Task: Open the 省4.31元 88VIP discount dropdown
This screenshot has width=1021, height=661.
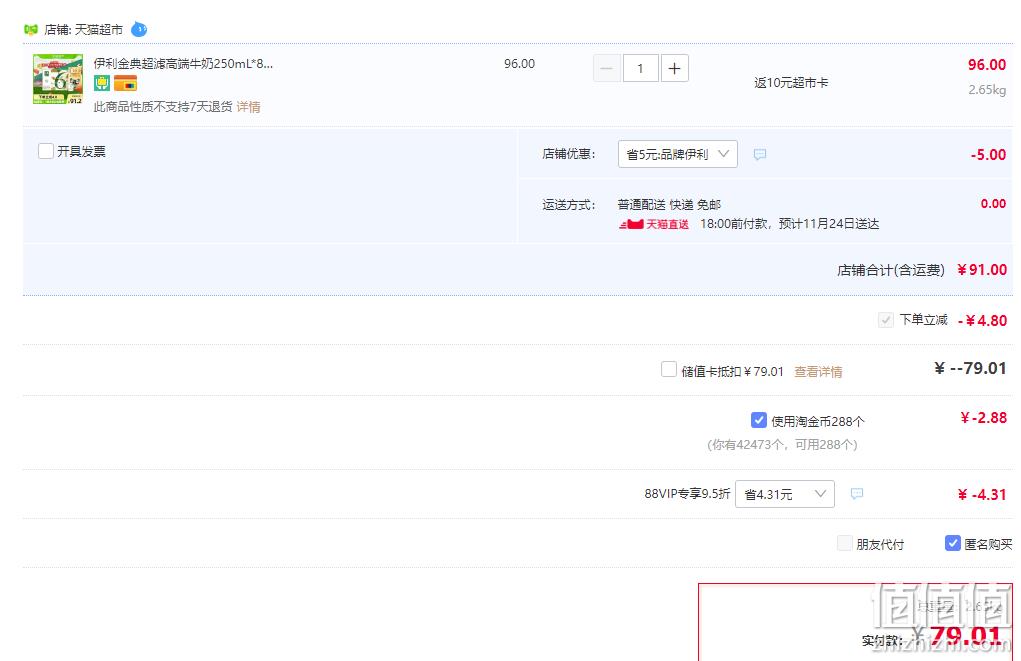Action: click(x=785, y=494)
